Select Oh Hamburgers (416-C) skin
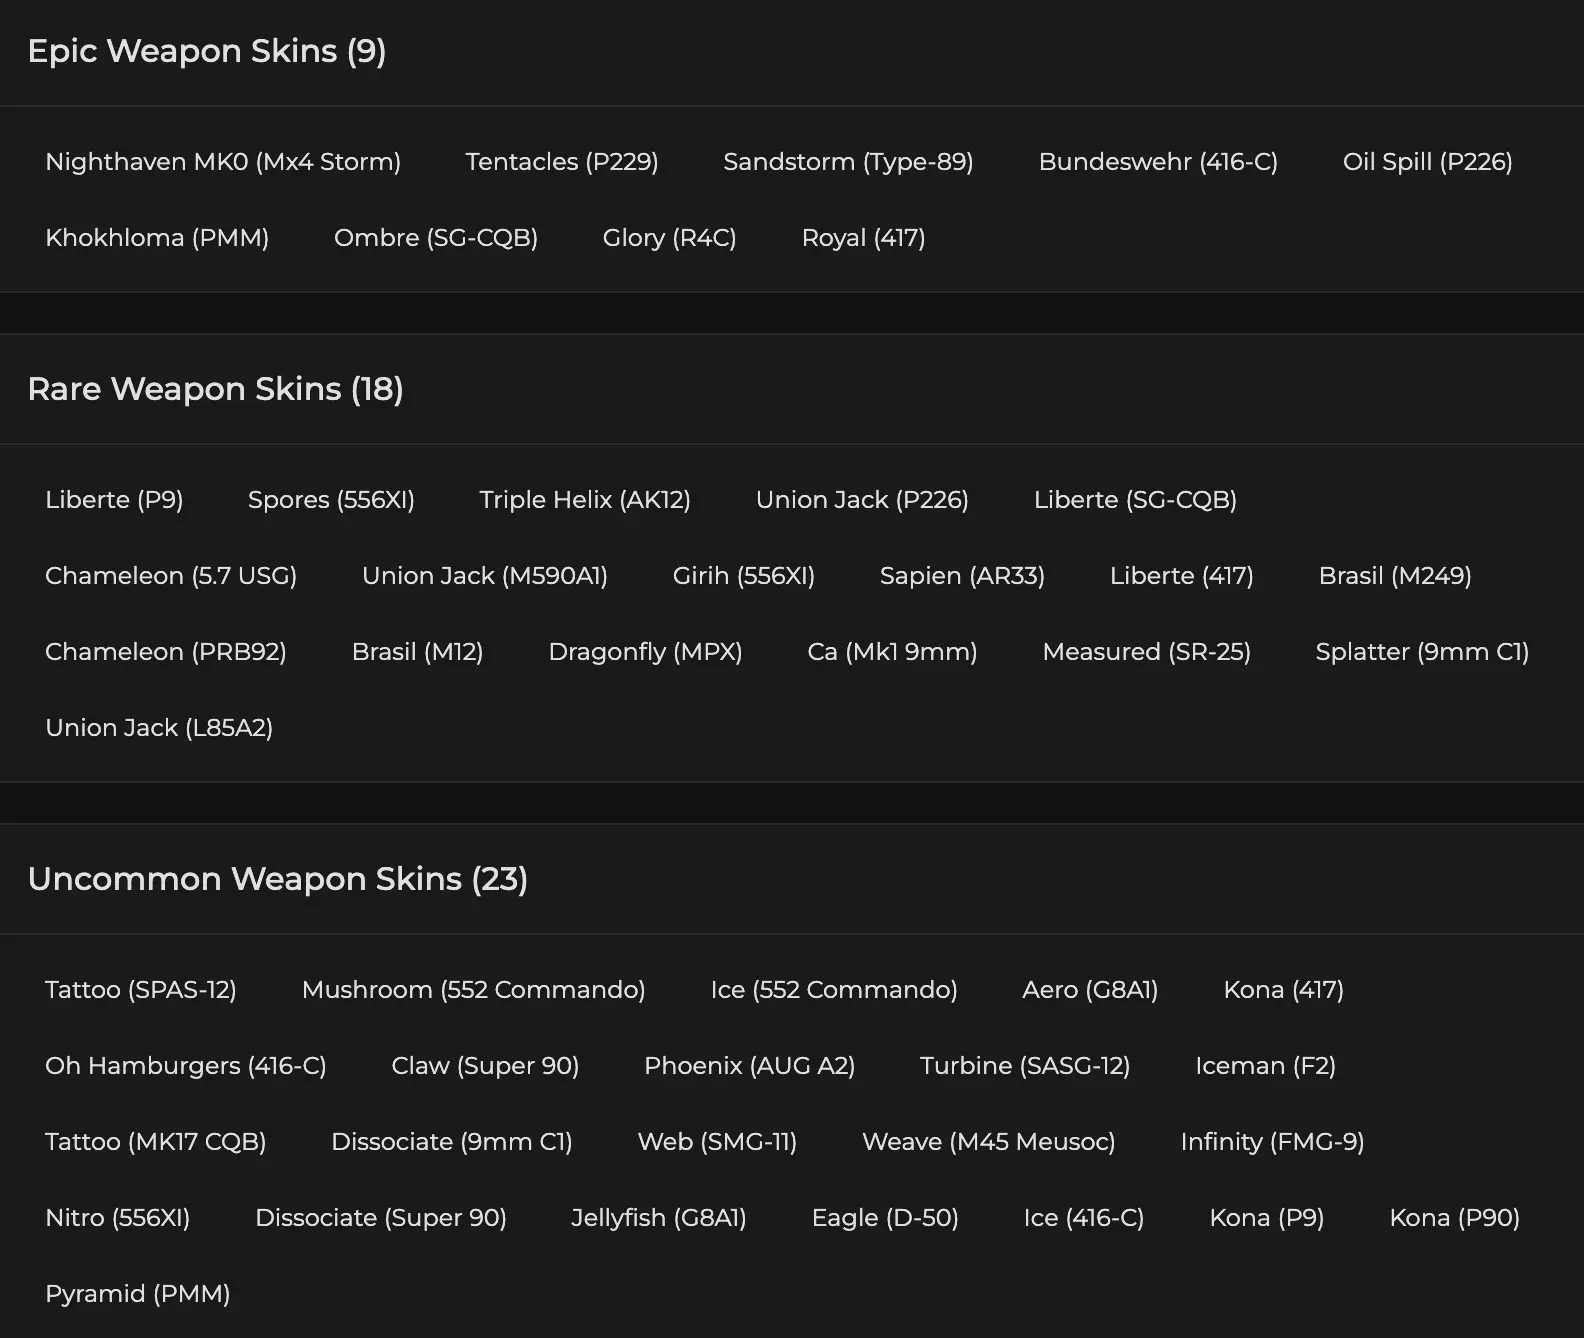Screen dimensions: 1584x1338 pos(185,1066)
